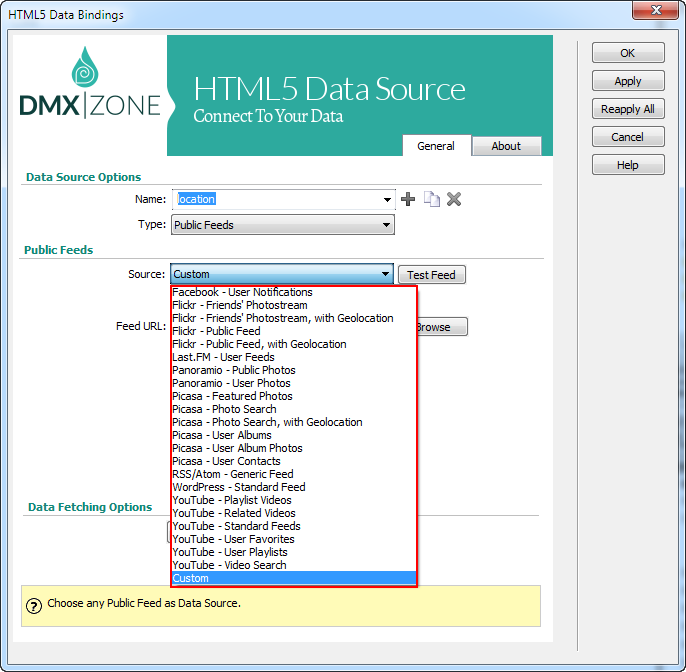Confirm with the OK button

628,53
